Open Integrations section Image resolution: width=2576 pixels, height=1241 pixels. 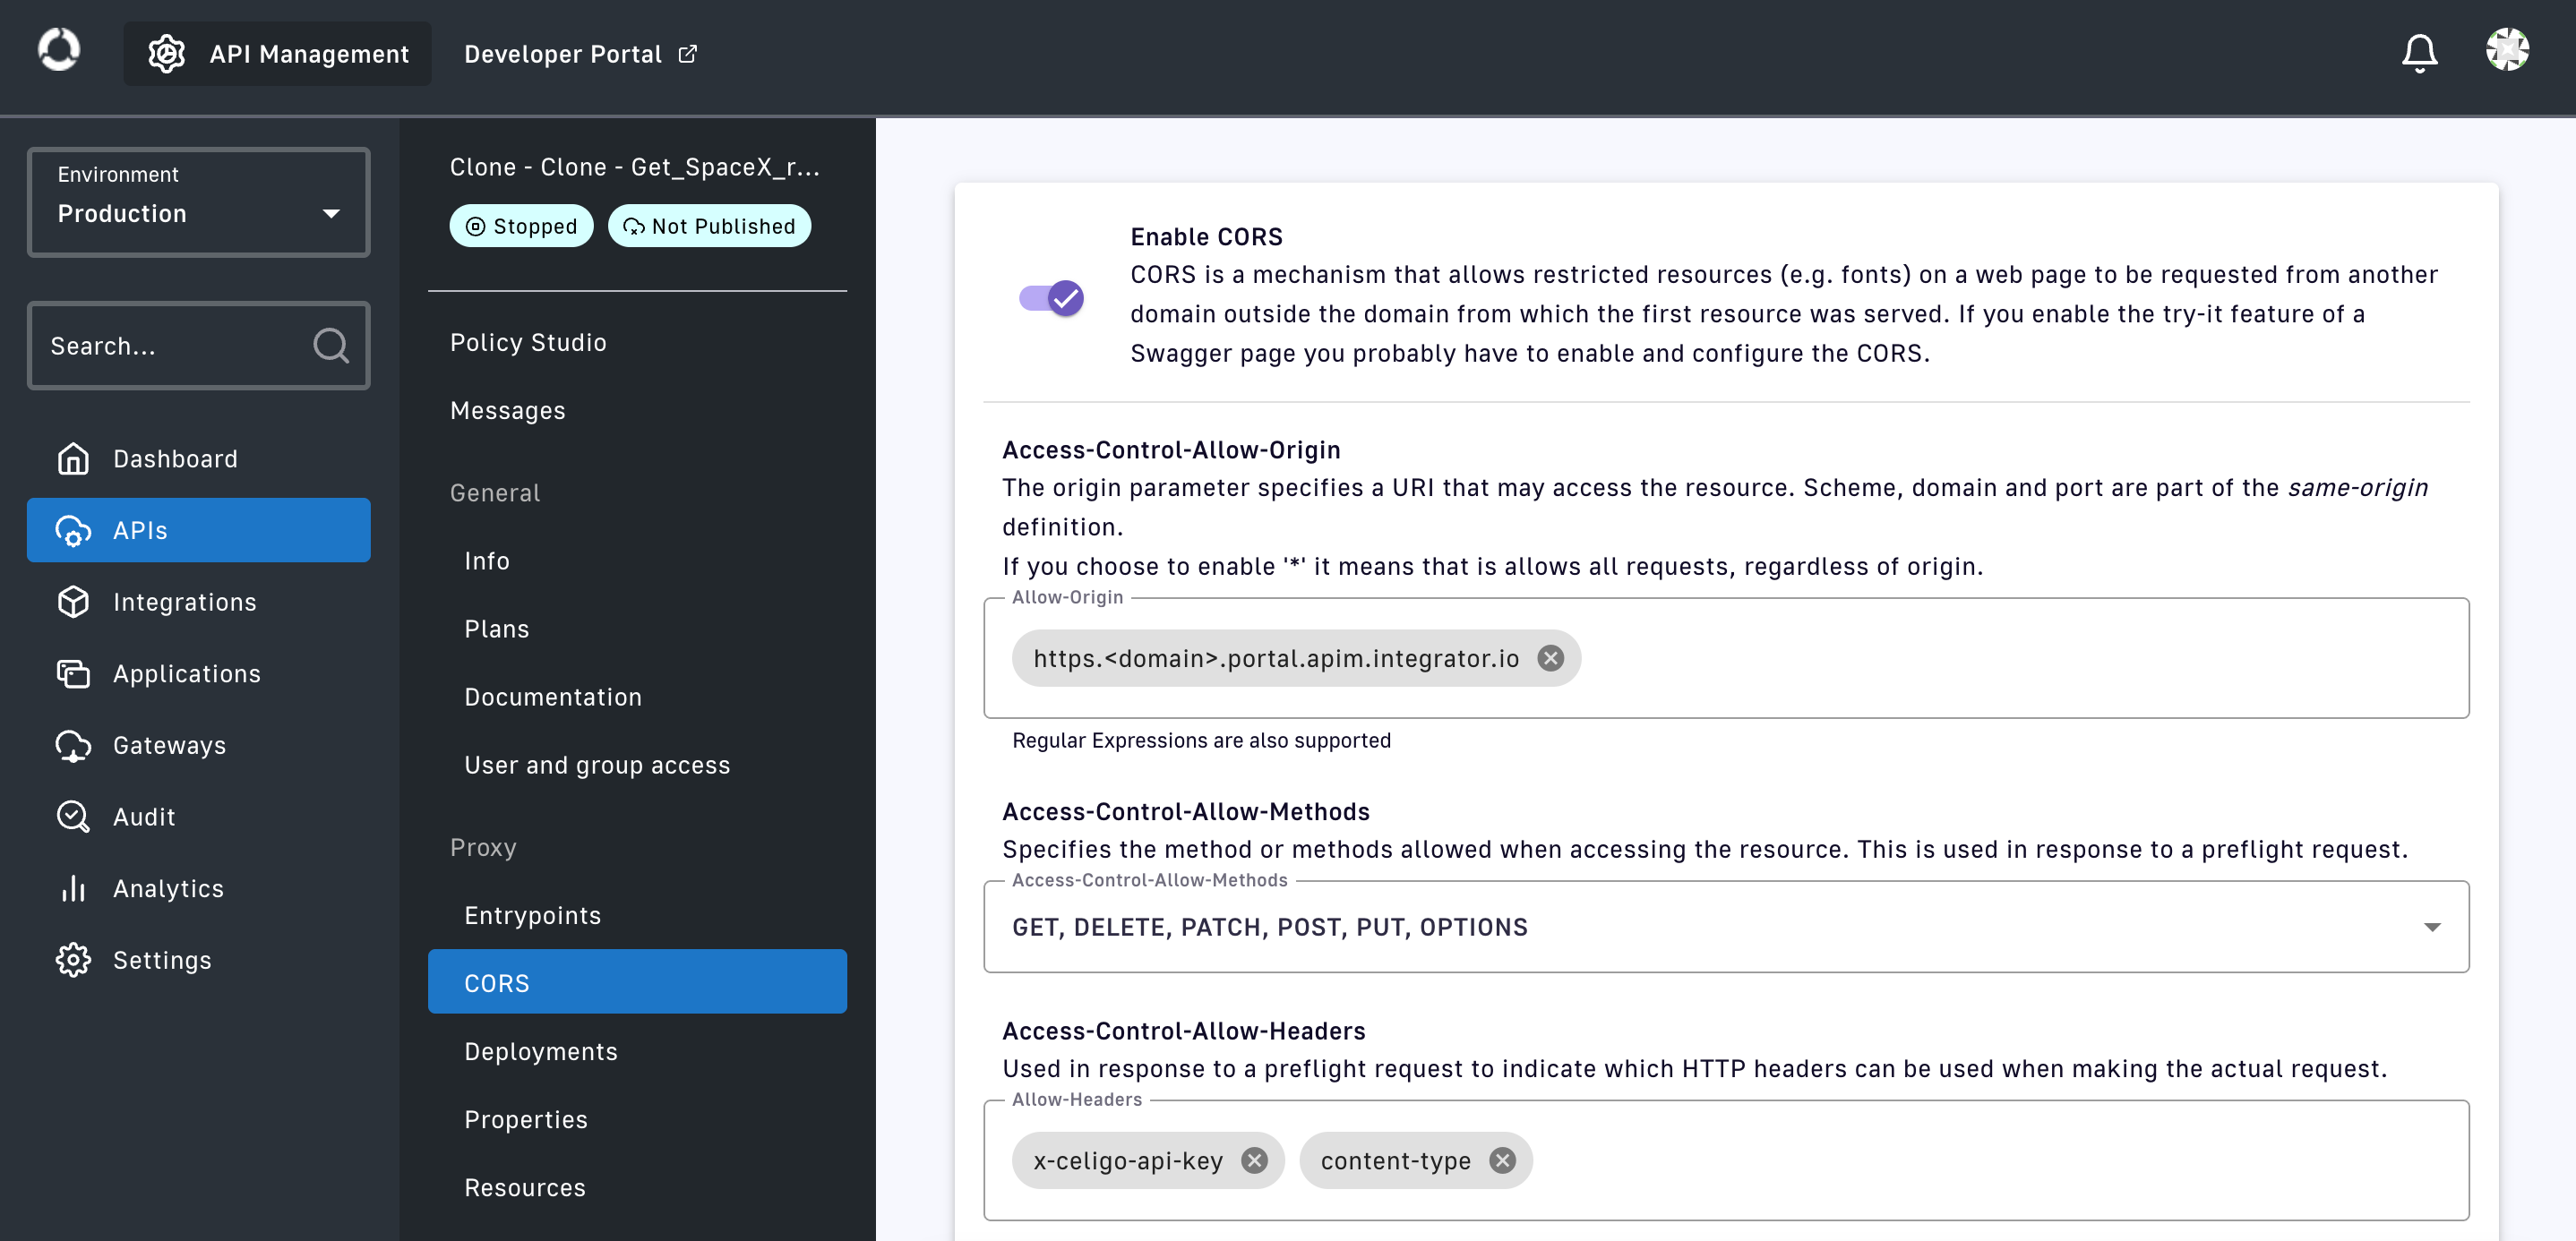click(199, 602)
